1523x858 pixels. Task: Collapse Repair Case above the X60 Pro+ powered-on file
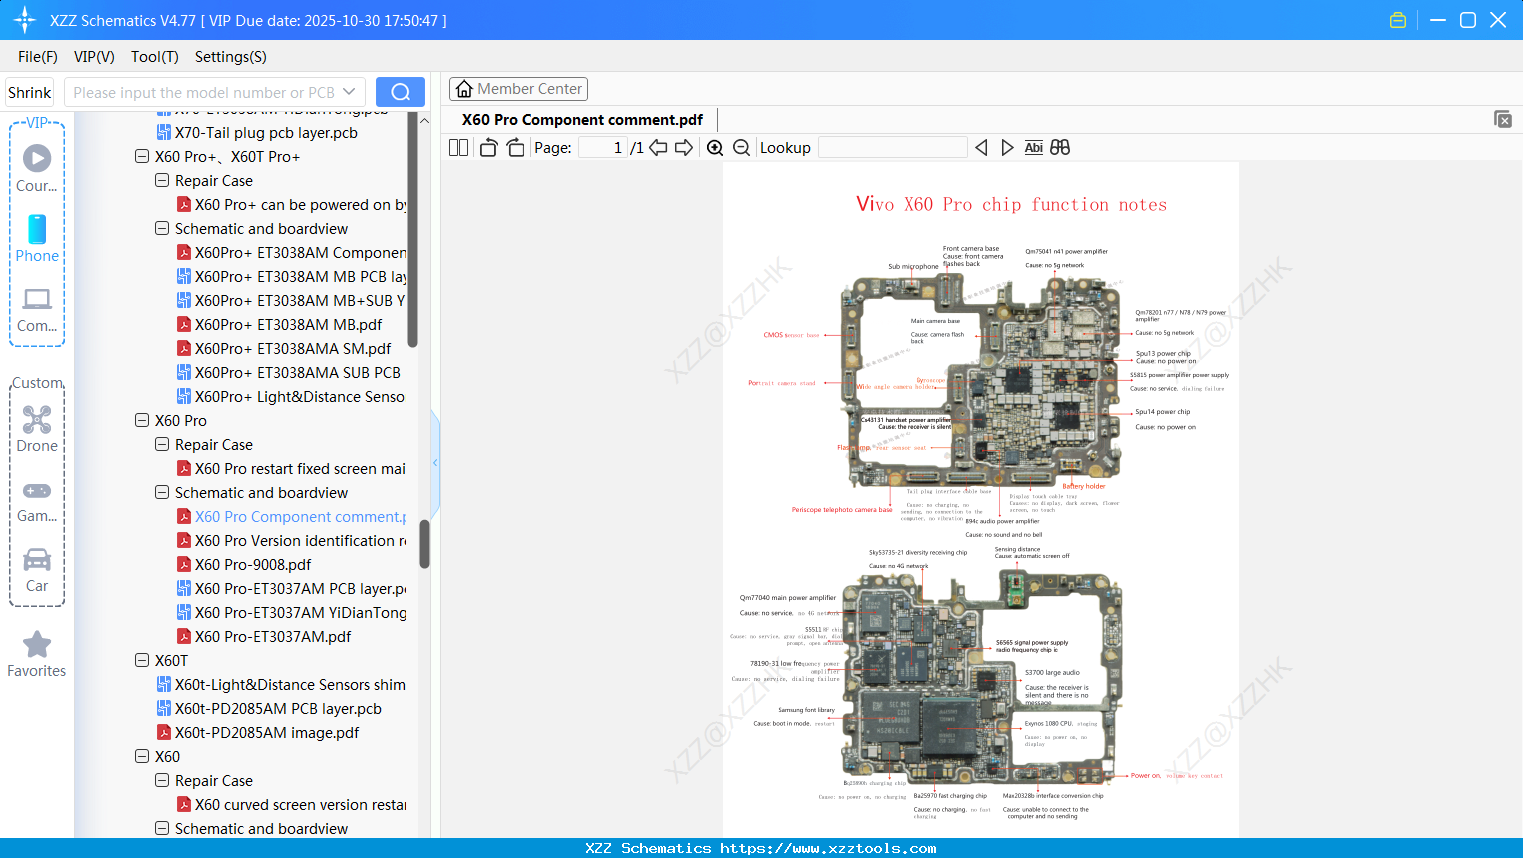162,181
